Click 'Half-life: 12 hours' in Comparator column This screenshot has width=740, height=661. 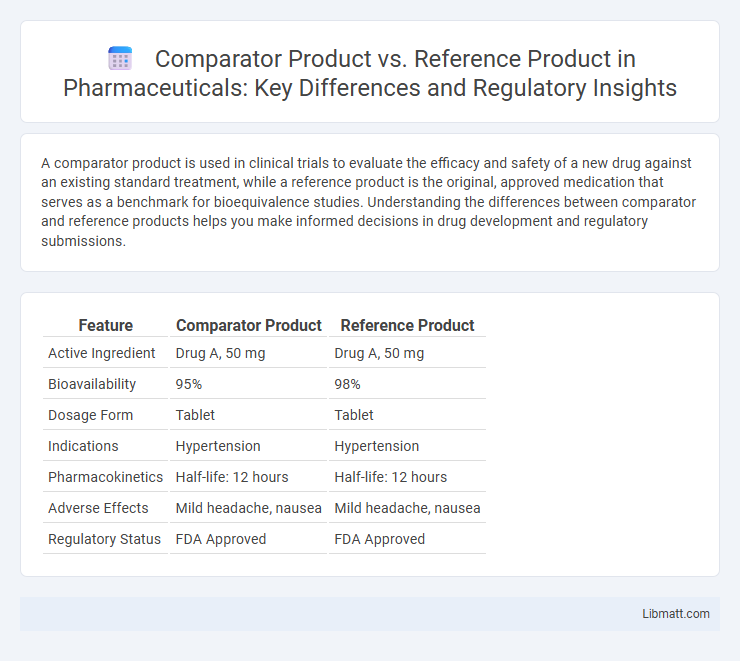(232, 477)
